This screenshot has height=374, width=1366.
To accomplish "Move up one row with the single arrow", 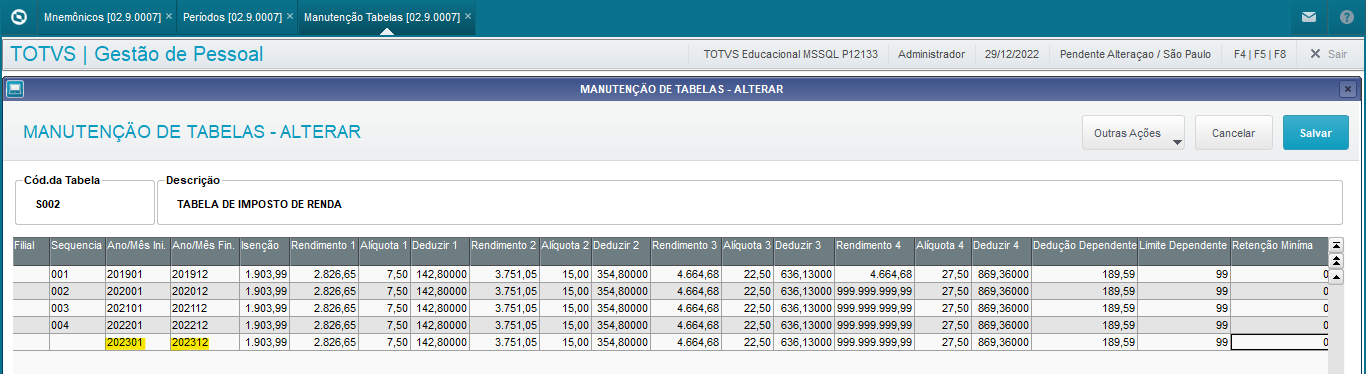I will tap(1336, 276).
